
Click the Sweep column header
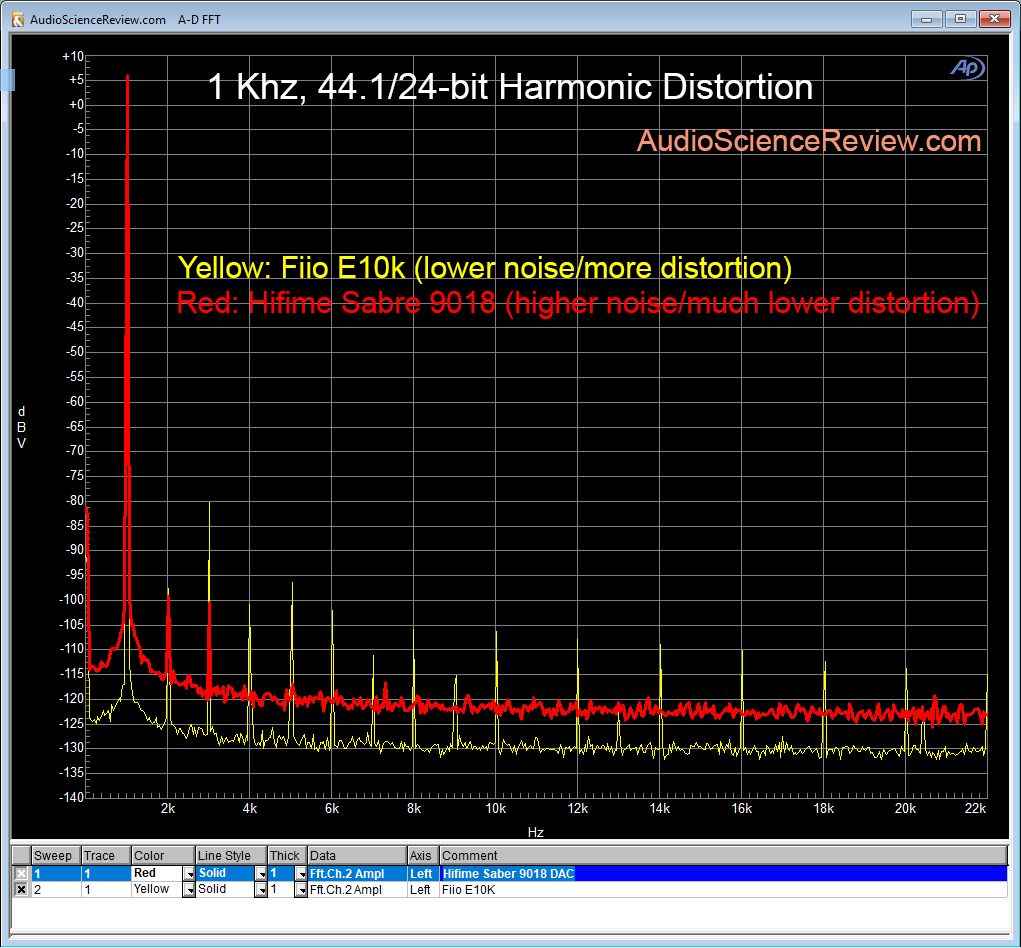pos(56,856)
